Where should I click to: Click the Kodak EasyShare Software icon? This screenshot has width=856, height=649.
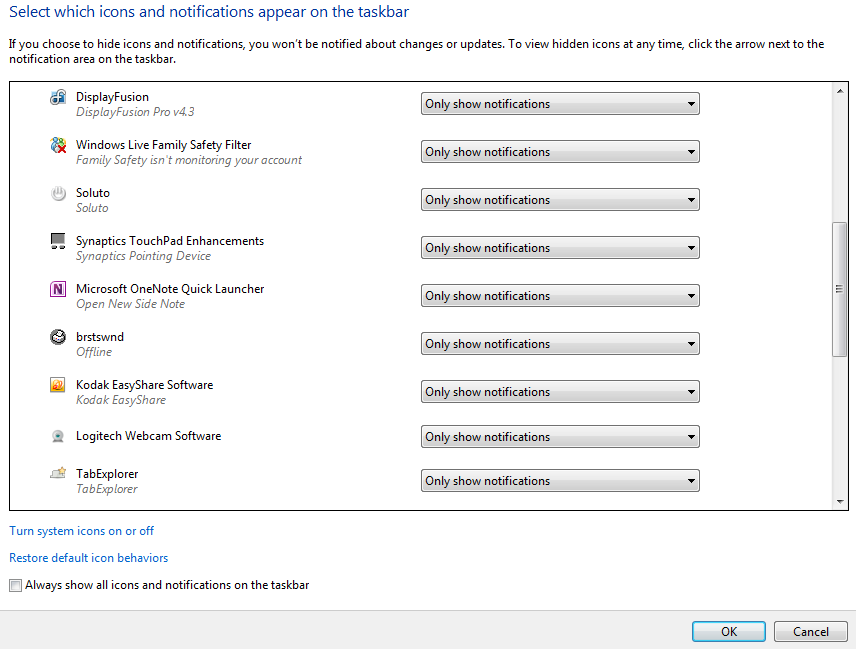coord(58,385)
